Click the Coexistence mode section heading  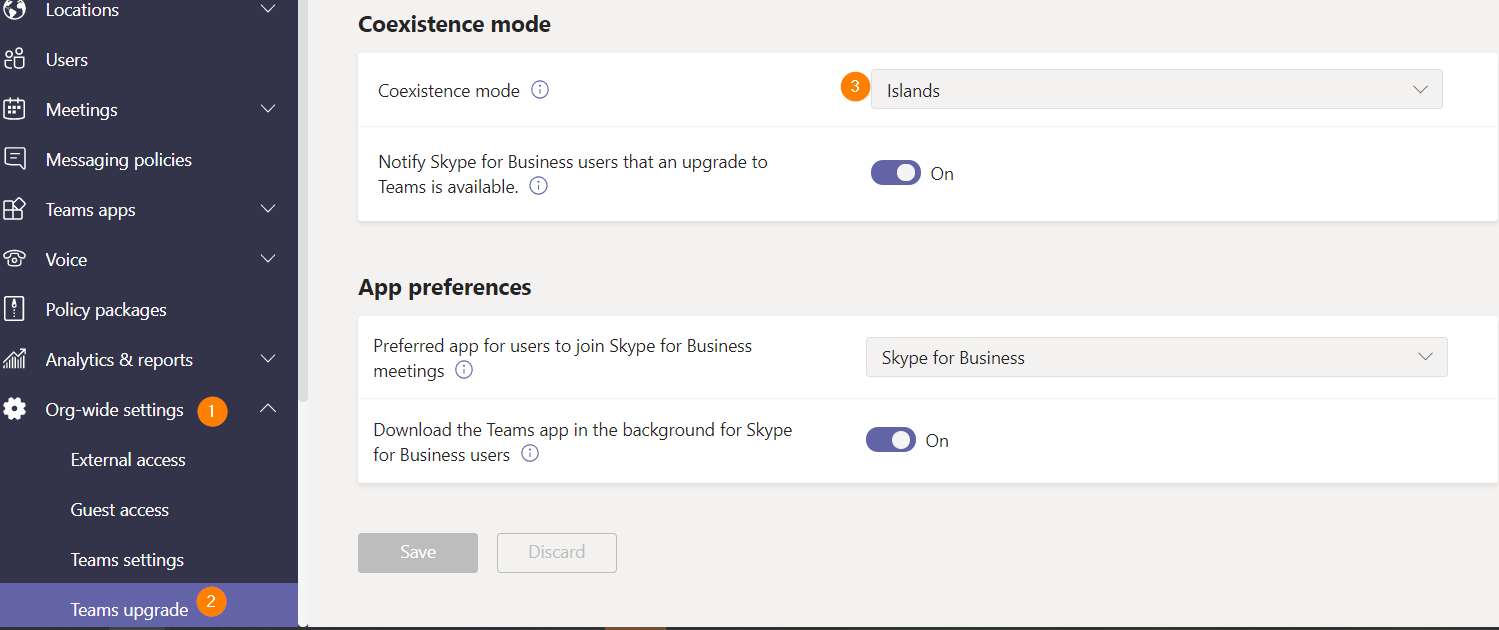point(454,23)
